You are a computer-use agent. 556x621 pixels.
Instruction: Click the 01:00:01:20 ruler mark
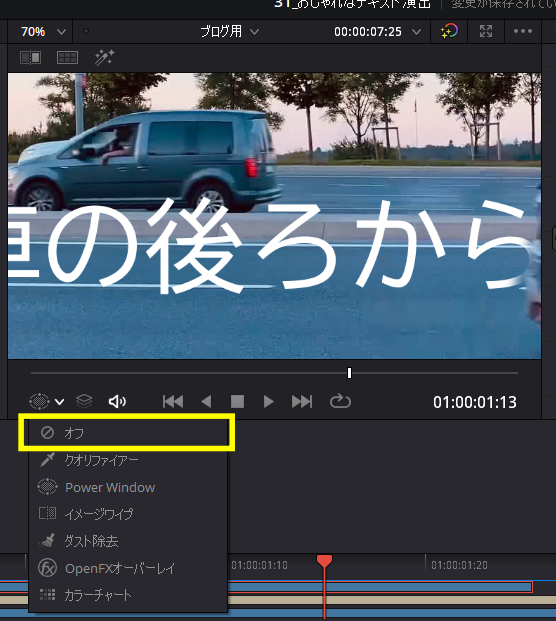tap(459, 565)
